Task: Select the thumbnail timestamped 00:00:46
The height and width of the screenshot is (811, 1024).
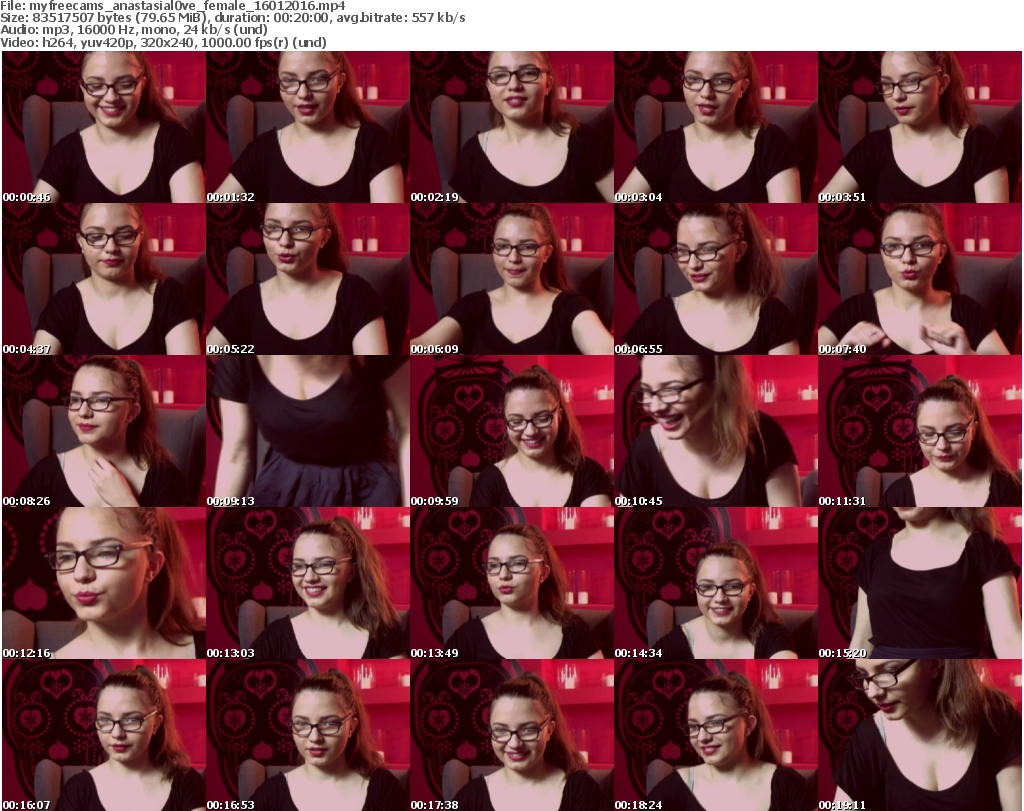Action: pyautogui.click(x=104, y=127)
